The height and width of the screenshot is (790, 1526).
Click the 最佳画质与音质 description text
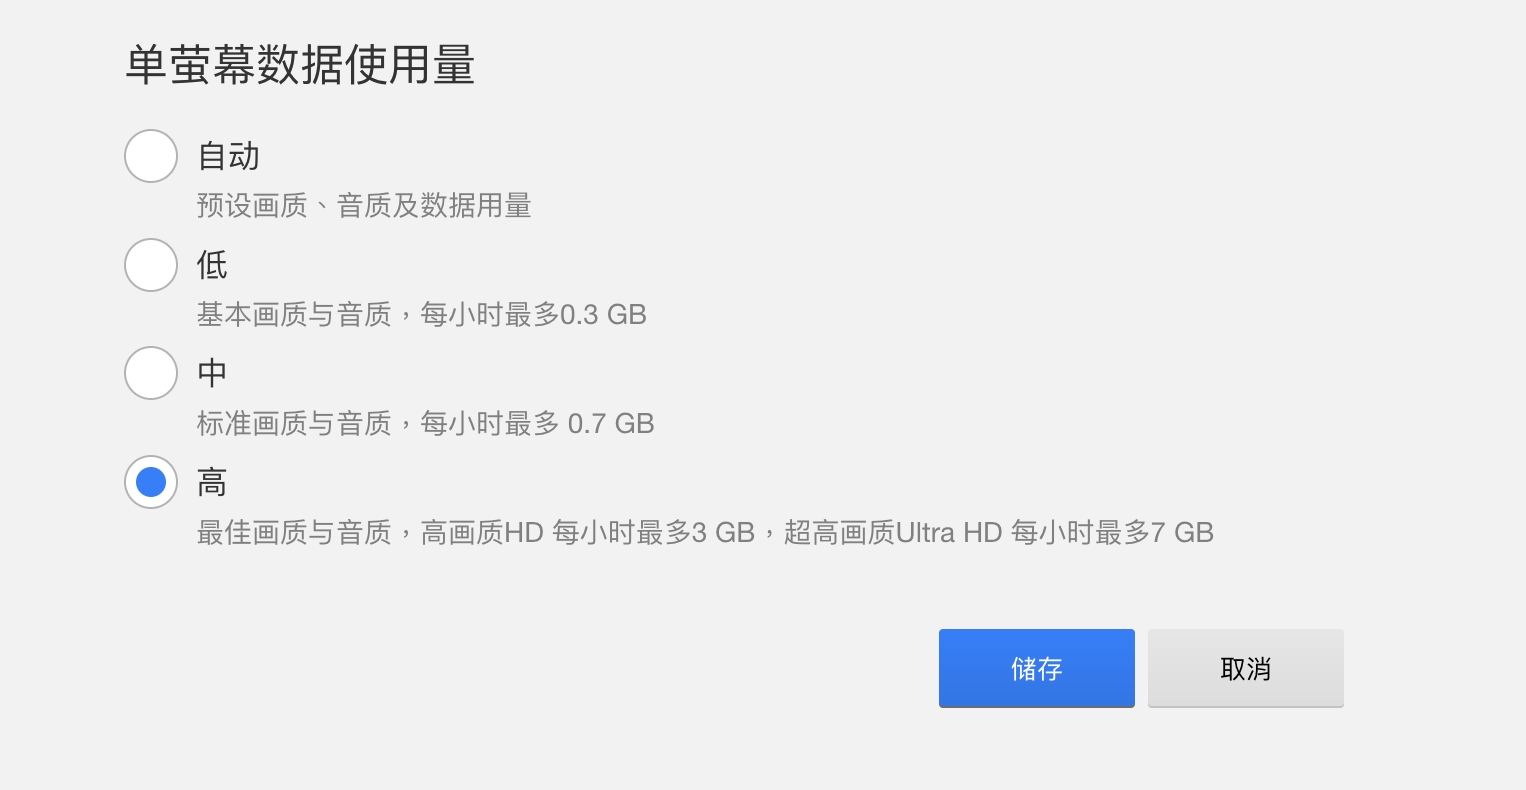(x=294, y=532)
